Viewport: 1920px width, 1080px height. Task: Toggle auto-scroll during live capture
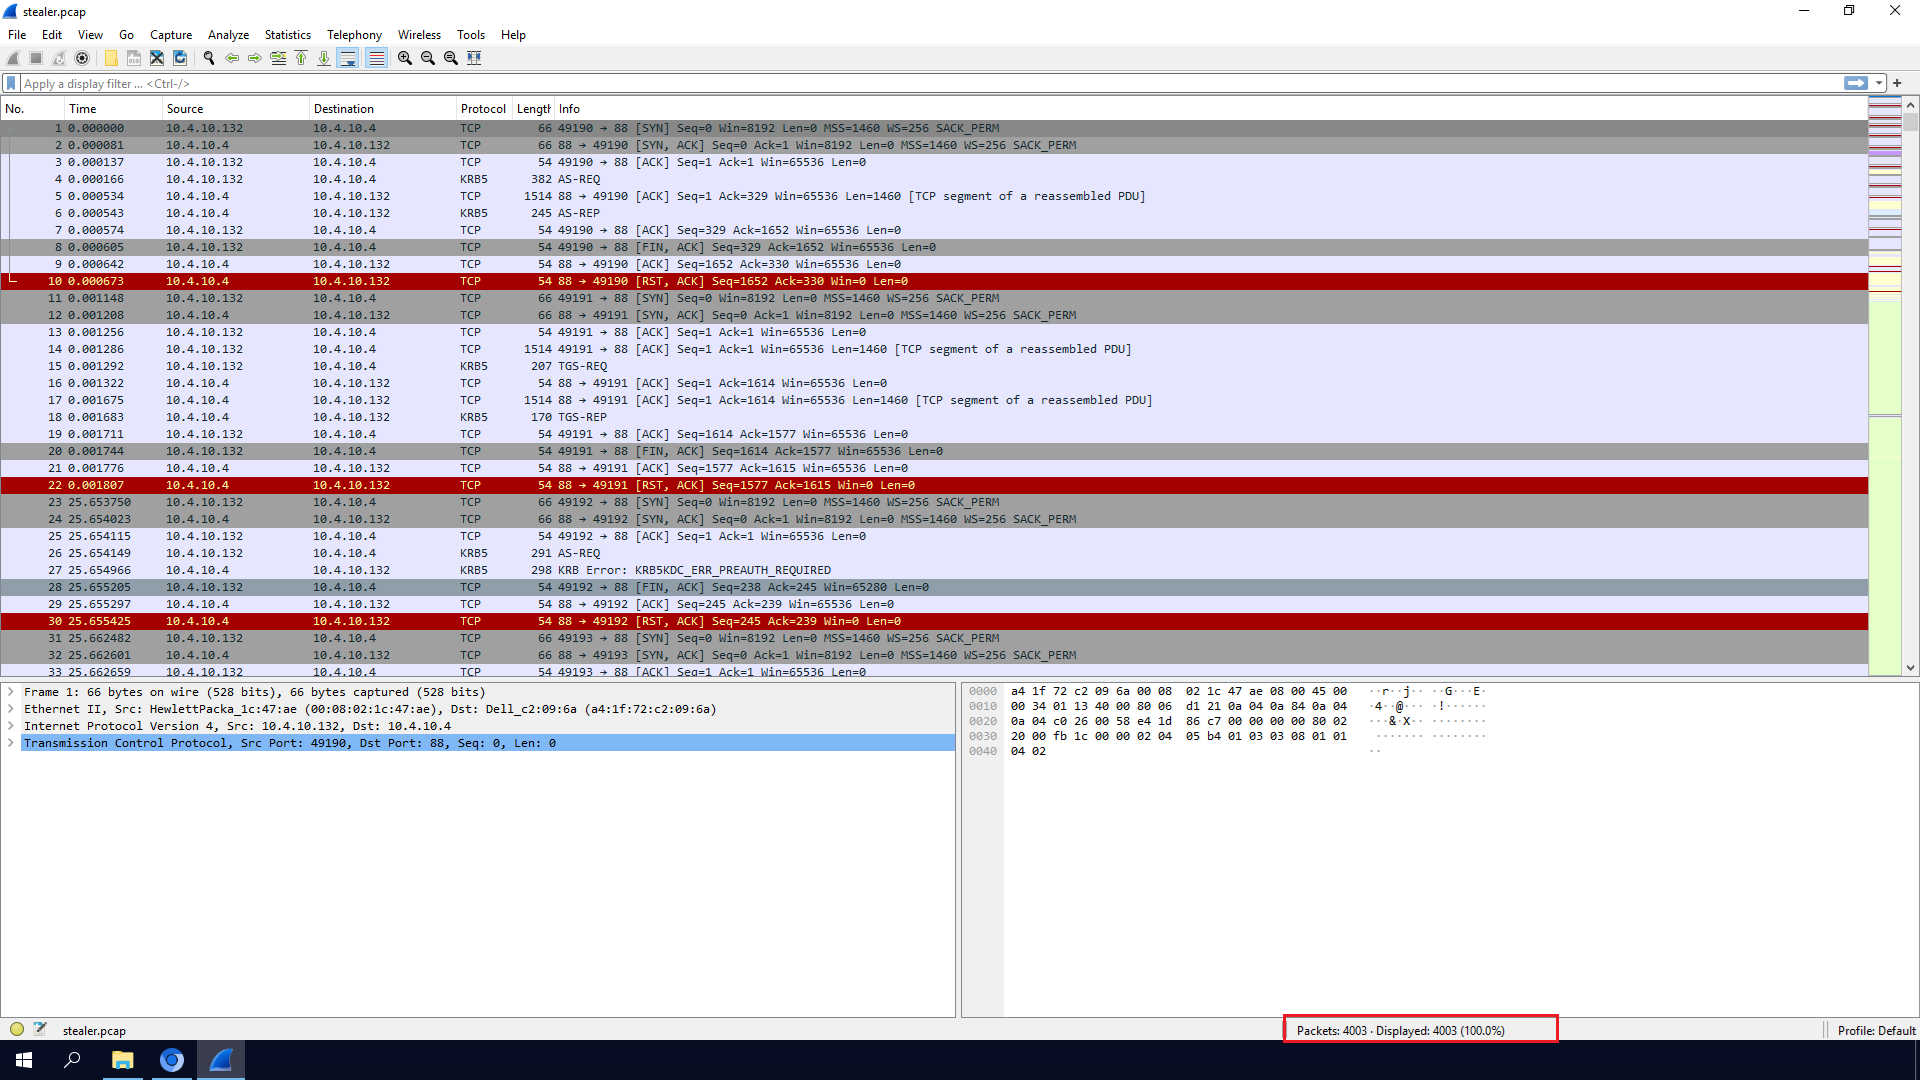coord(347,58)
